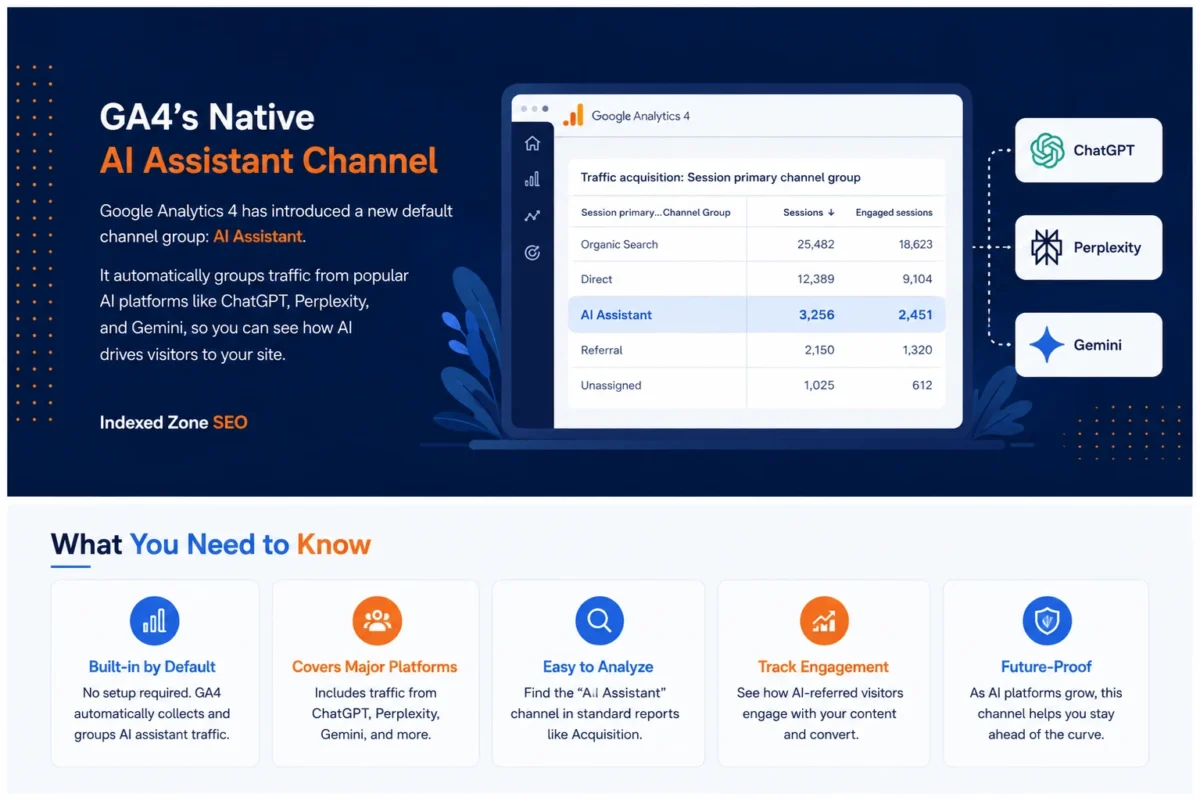Click the Engaged sessions column header
Image resolution: width=1200 pixels, height=801 pixels.
pos(894,213)
